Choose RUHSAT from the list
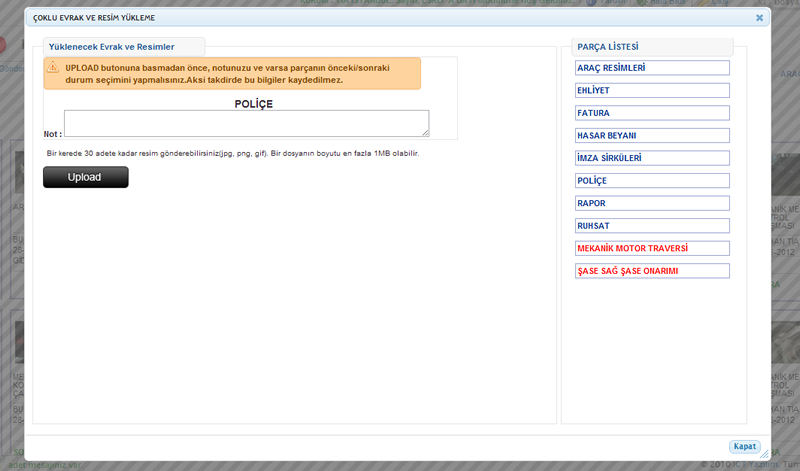This screenshot has height=471, width=800. (652, 226)
